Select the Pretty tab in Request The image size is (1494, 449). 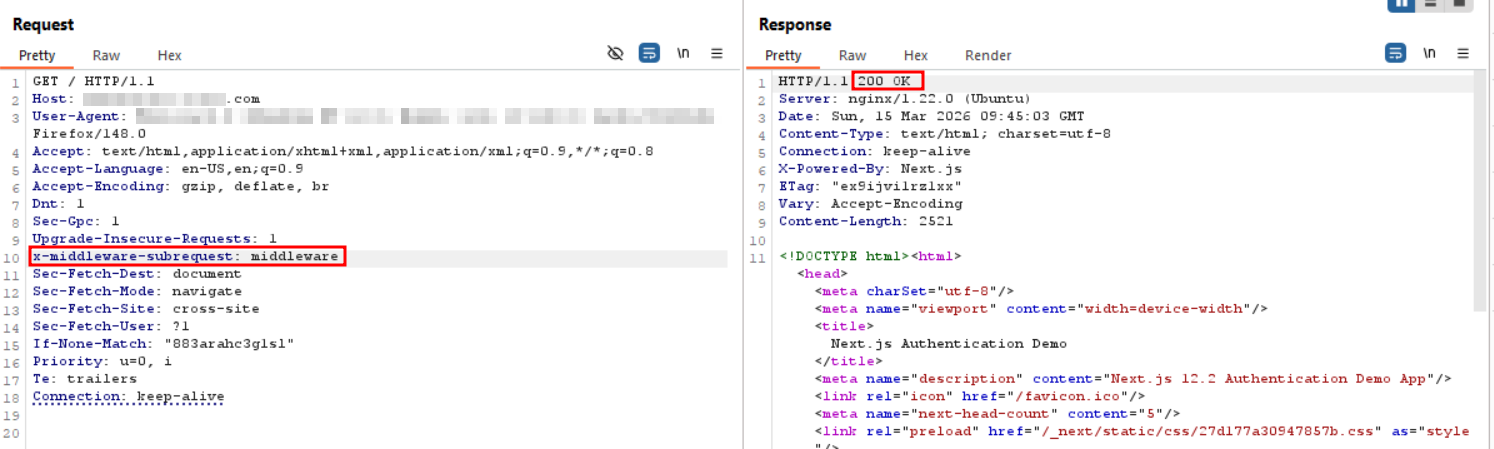tap(37, 56)
